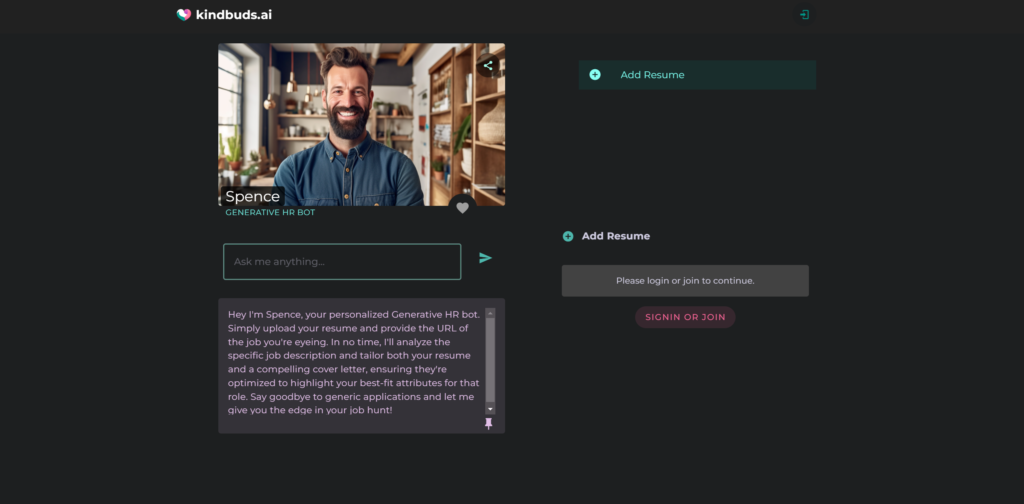Click the kindbuds.ai heart logo icon

click(x=183, y=15)
